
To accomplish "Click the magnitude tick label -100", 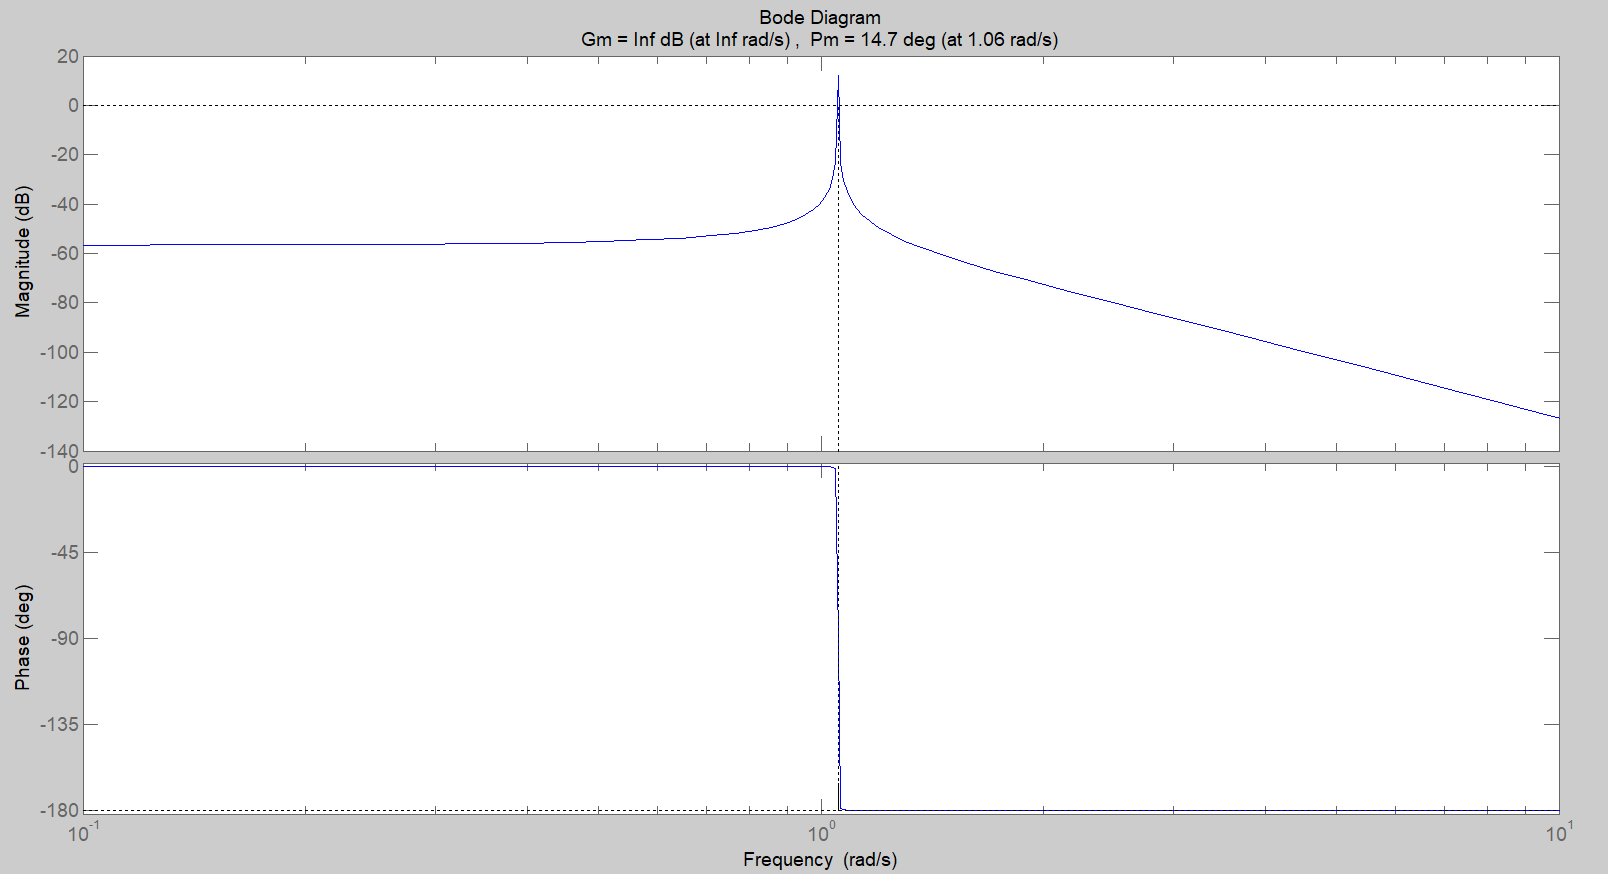I will click(x=59, y=352).
